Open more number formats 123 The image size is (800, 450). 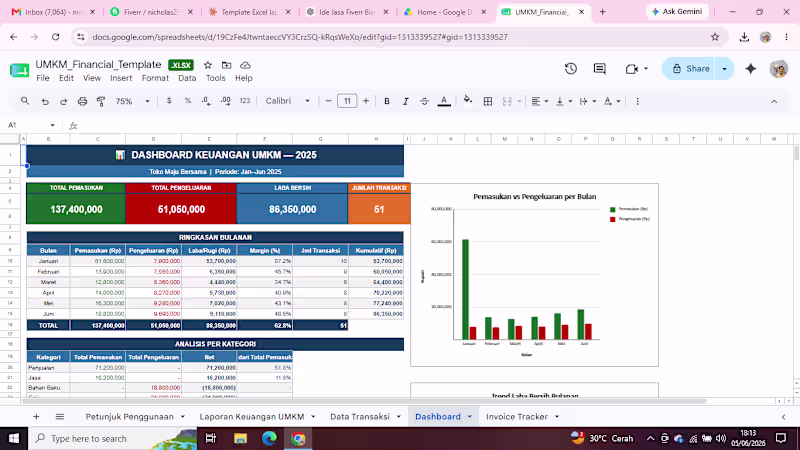point(245,101)
